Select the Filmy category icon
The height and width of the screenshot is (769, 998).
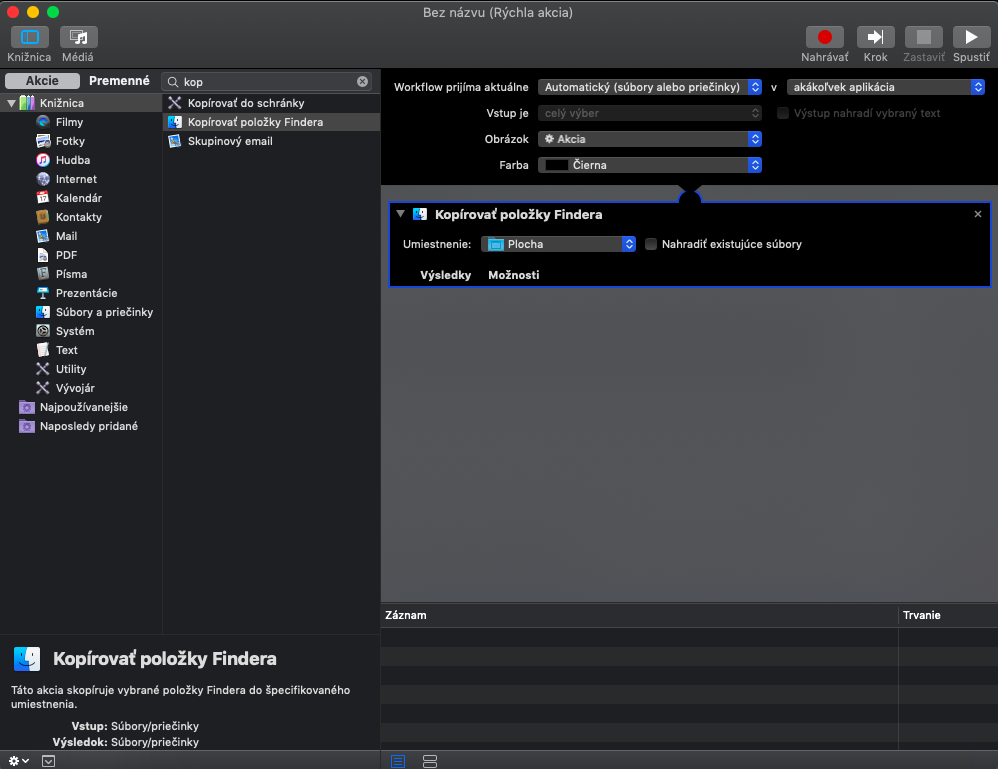[43, 122]
